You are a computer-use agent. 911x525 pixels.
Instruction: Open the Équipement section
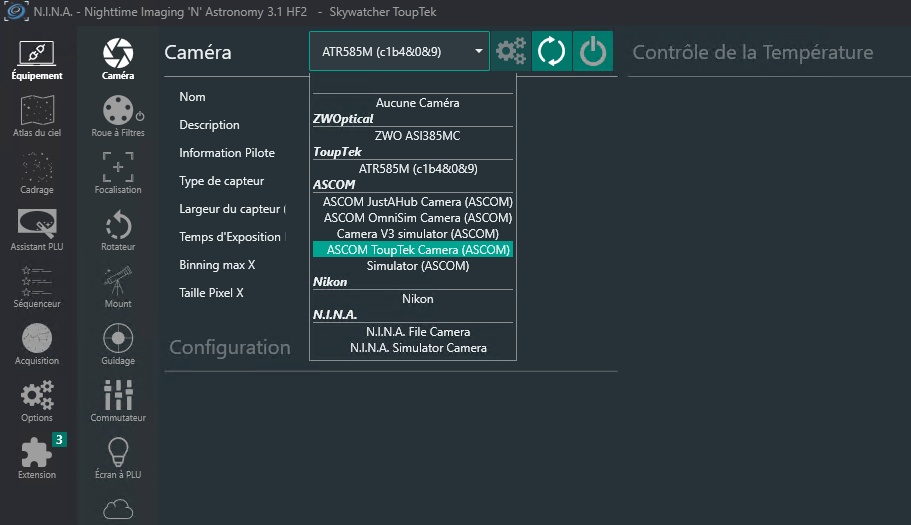37,60
